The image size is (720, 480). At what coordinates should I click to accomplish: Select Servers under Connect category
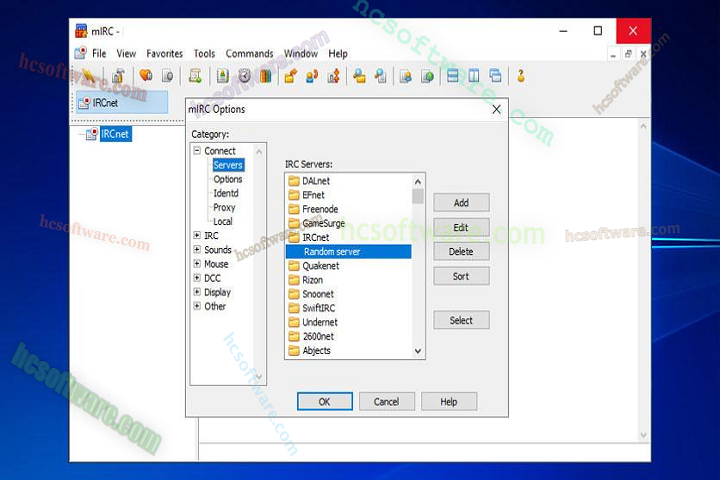[228, 165]
